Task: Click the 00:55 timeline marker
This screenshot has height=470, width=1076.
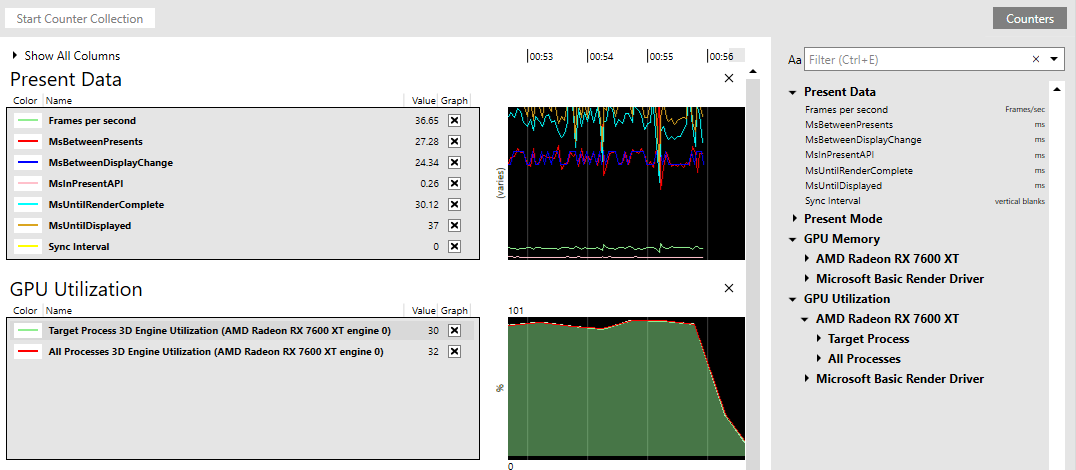Action: pos(662,57)
